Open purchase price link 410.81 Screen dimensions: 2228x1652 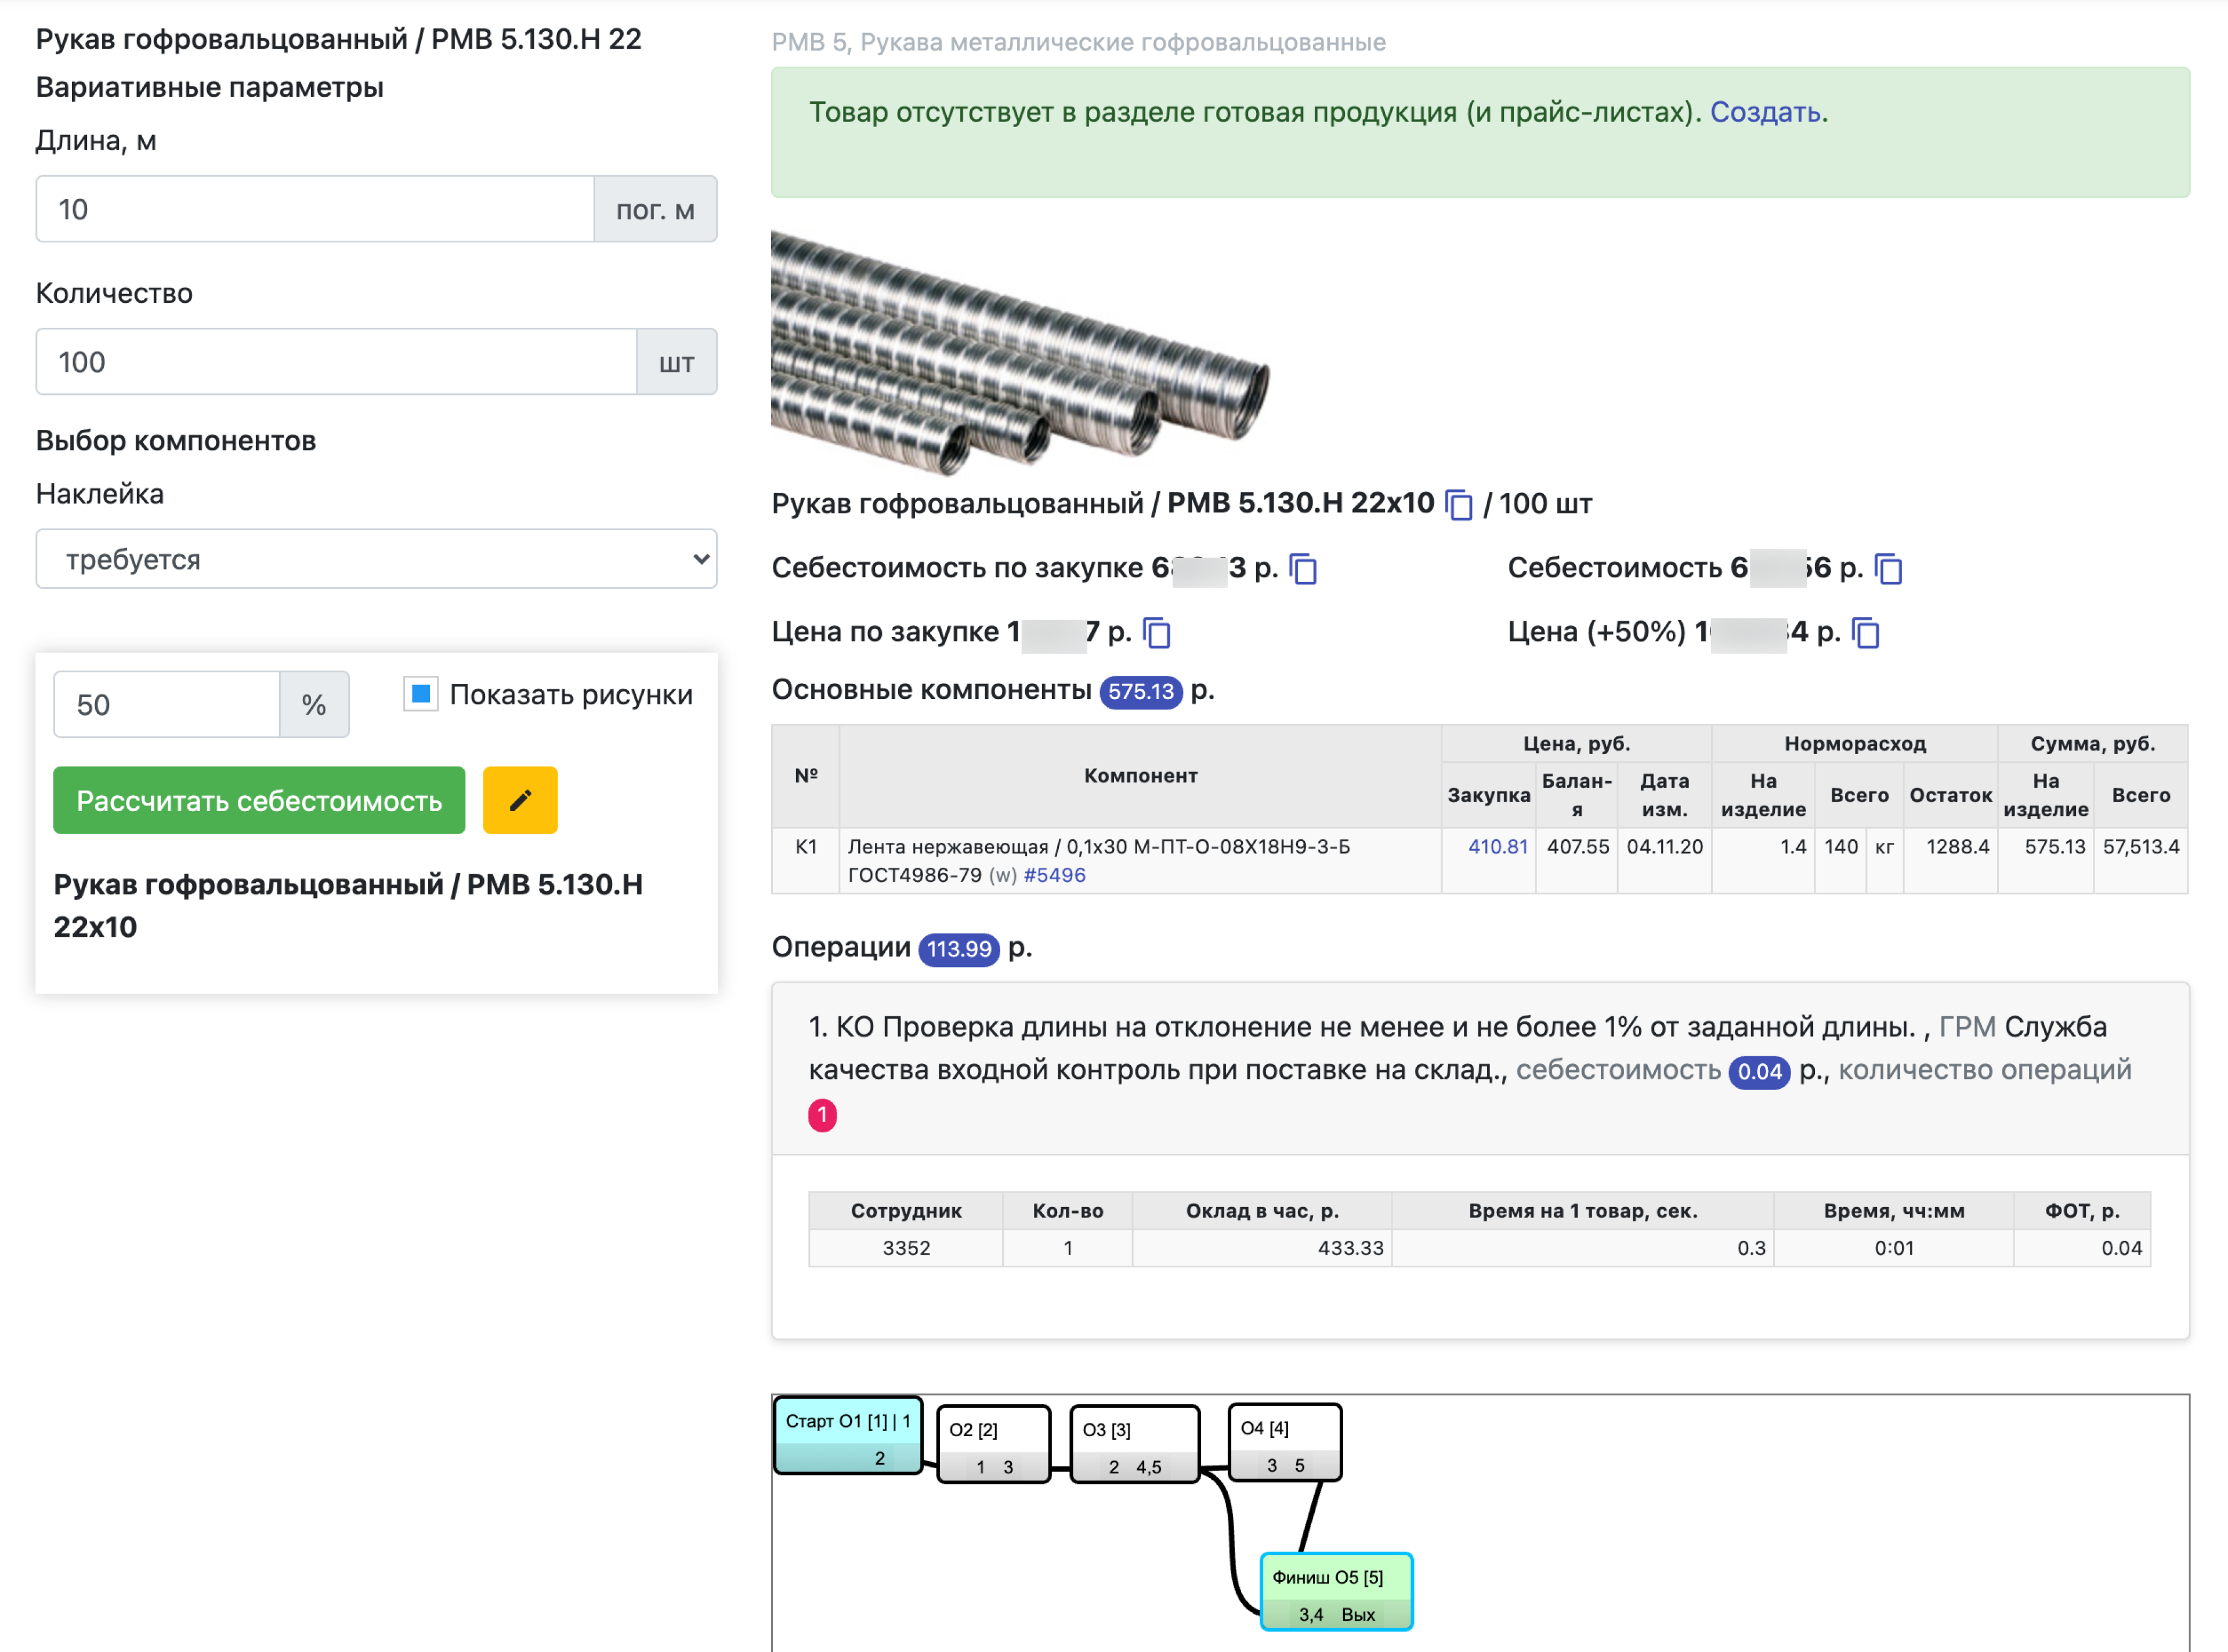(1497, 847)
